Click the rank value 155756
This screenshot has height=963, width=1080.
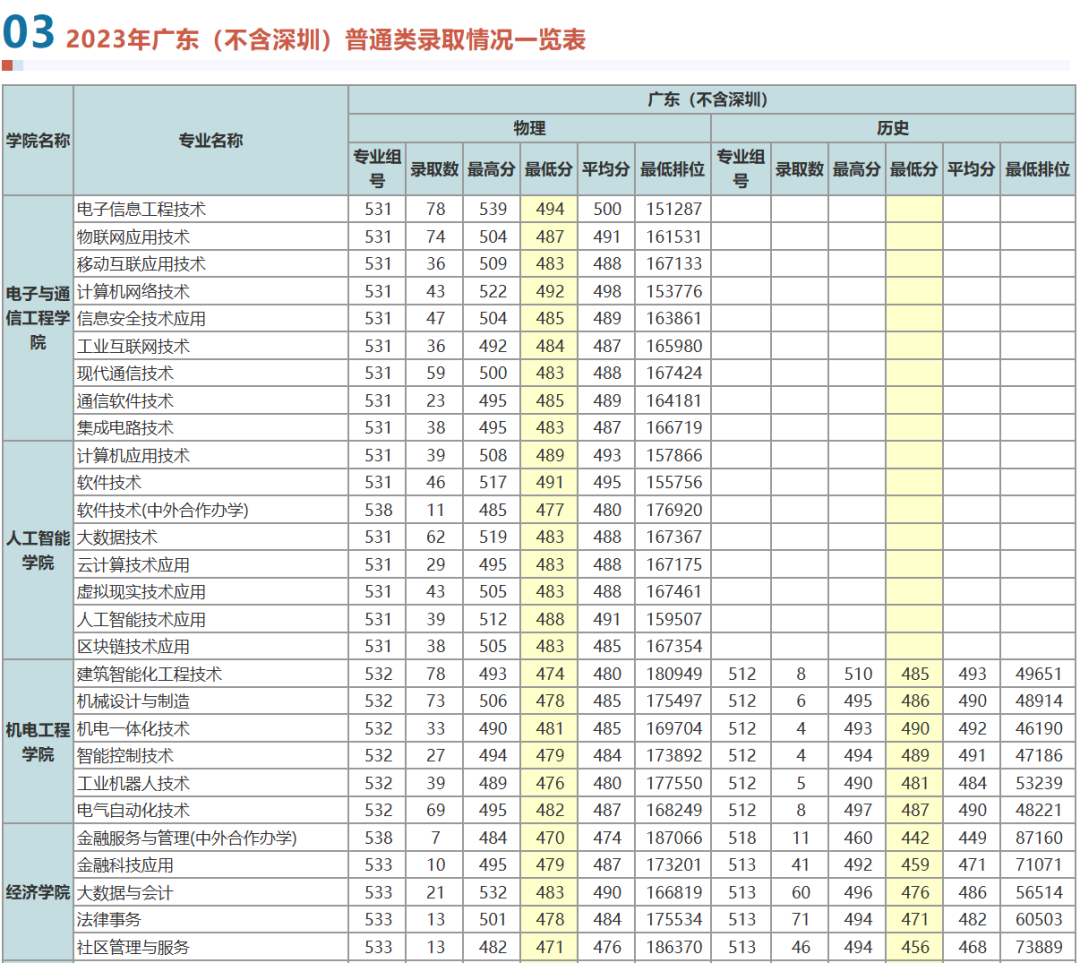674,483
